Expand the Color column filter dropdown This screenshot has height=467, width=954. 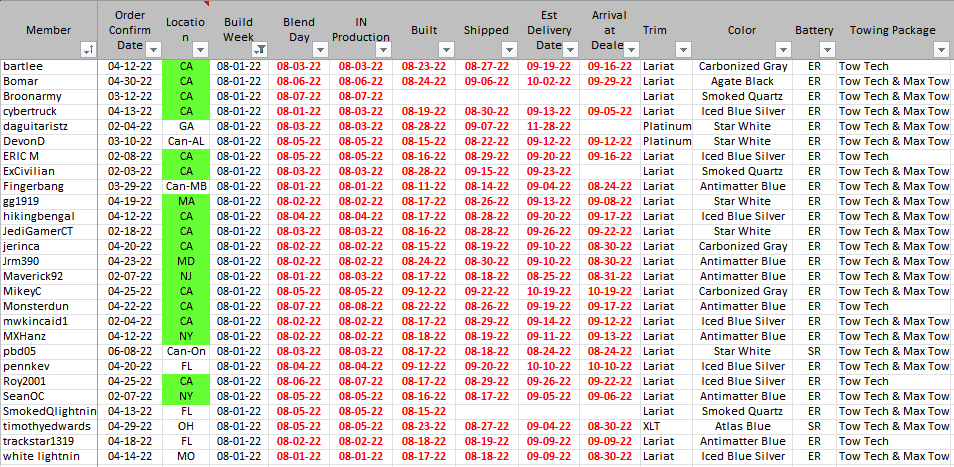tap(783, 49)
